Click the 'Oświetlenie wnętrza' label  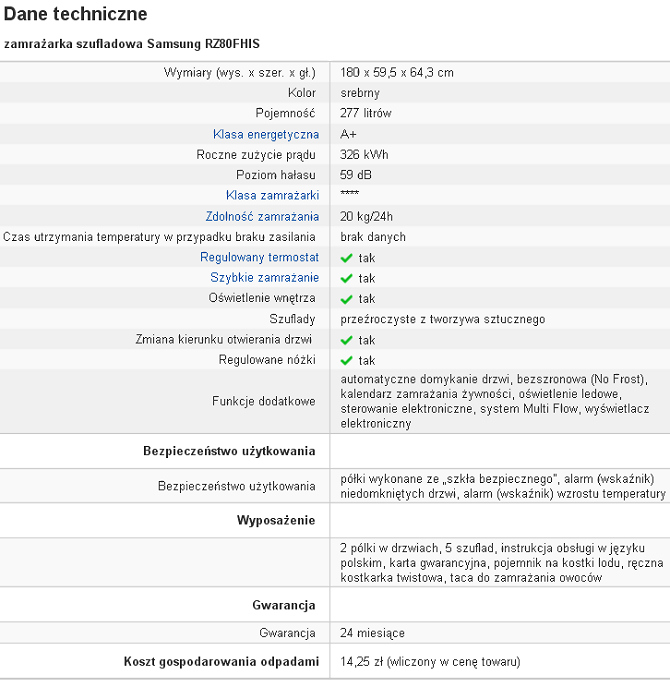pos(262,298)
